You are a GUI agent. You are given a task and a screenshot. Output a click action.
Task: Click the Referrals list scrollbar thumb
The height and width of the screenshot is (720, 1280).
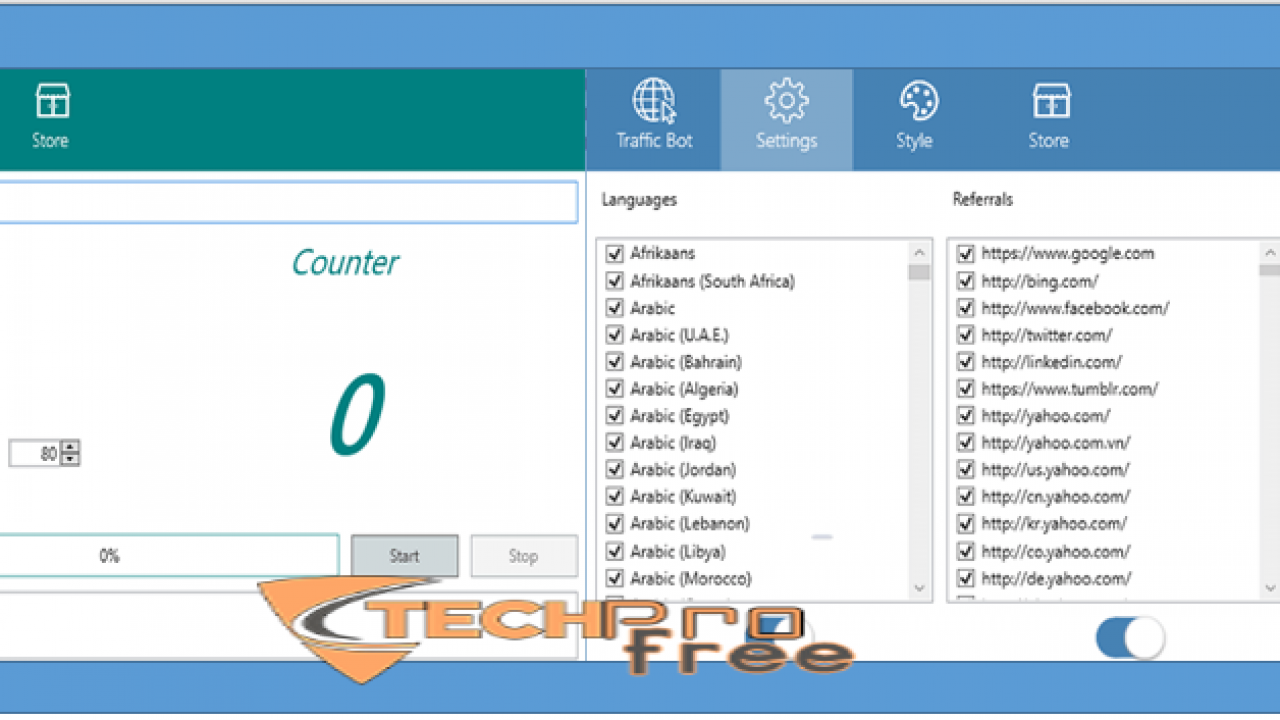coord(1270,270)
